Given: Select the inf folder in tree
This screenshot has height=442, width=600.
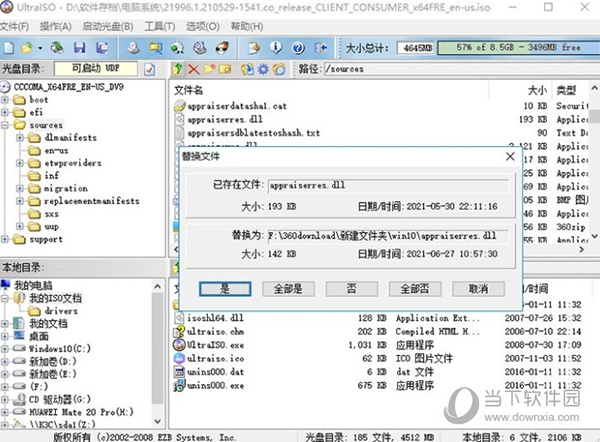Looking at the screenshot, I should click(x=52, y=176).
